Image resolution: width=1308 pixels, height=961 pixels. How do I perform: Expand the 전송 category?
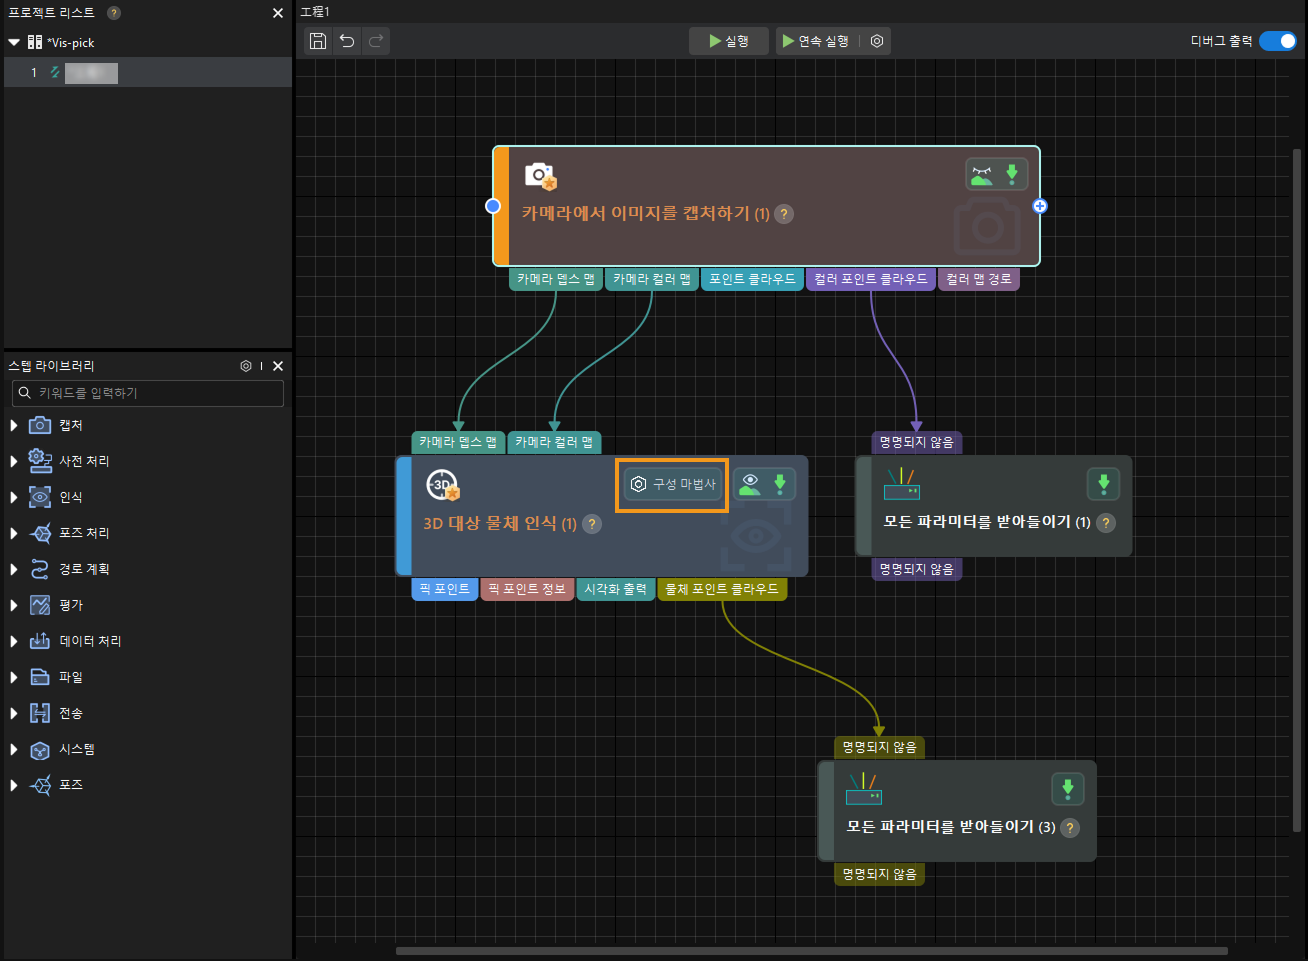pyautogui.click(x=14, y=713)
